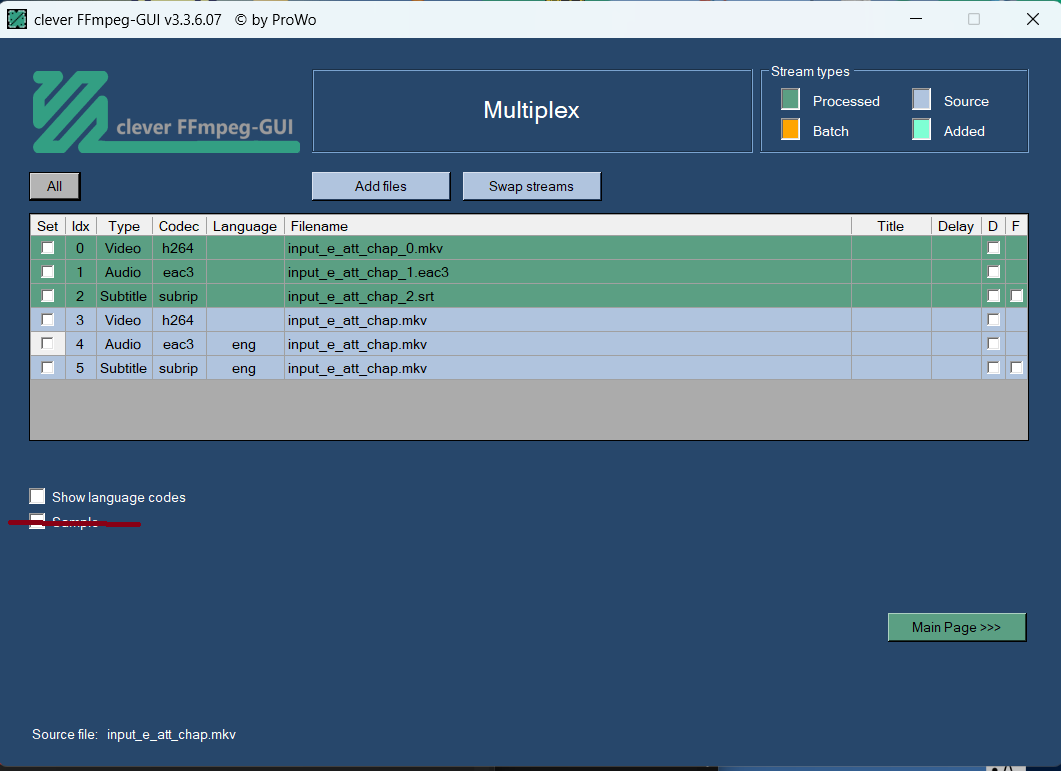Click eng language cell in Subtitle row 5
The width and height of the screenshot is (1061, 771).
[x=245, y=368]
